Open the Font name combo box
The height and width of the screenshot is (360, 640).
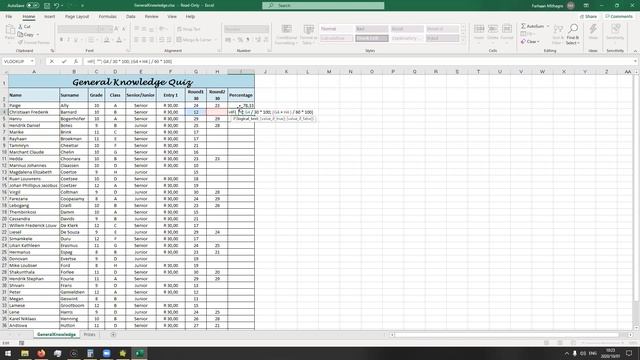[x=78, y=29]
